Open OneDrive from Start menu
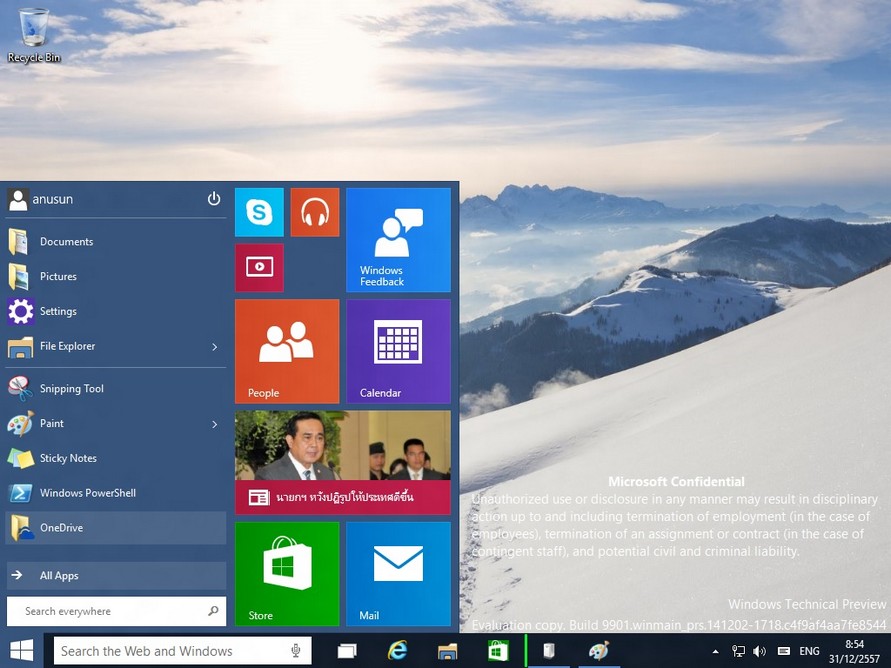This screenshot has height=668, width=891. pyautogui.click(x=116, y=528)
